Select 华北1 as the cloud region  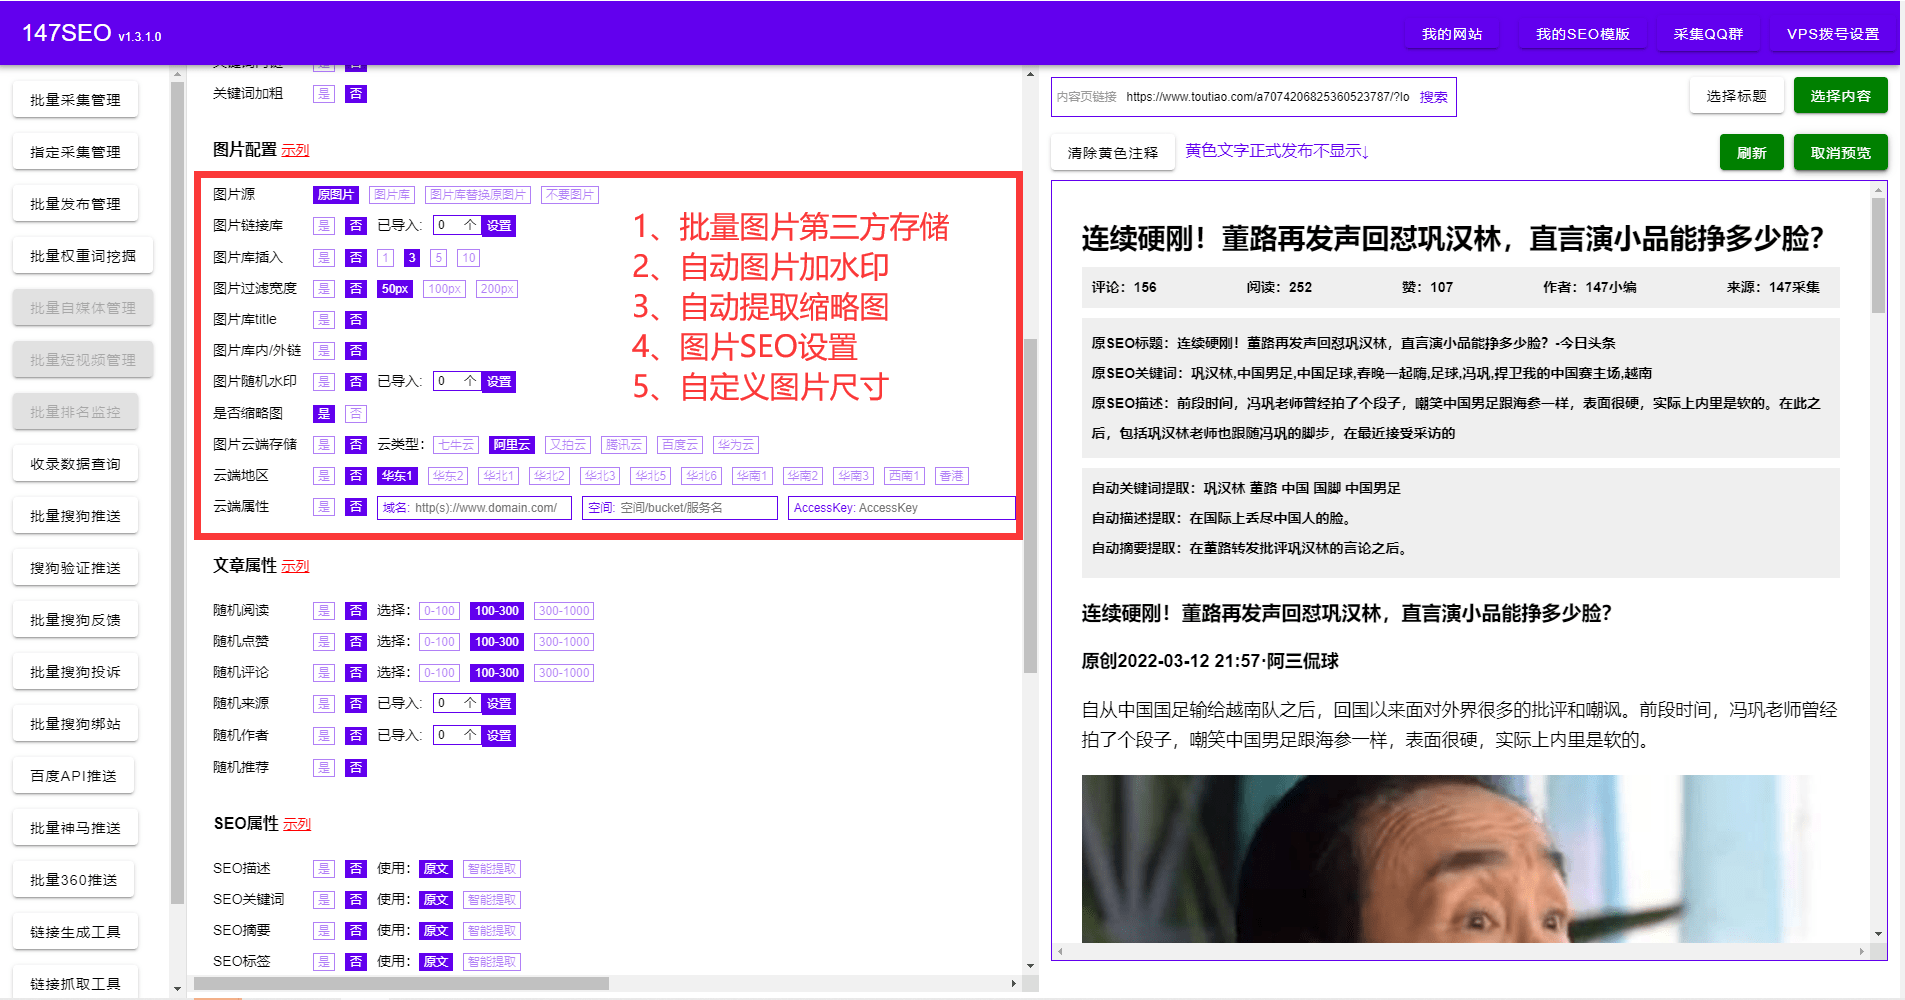coord(499,476)
